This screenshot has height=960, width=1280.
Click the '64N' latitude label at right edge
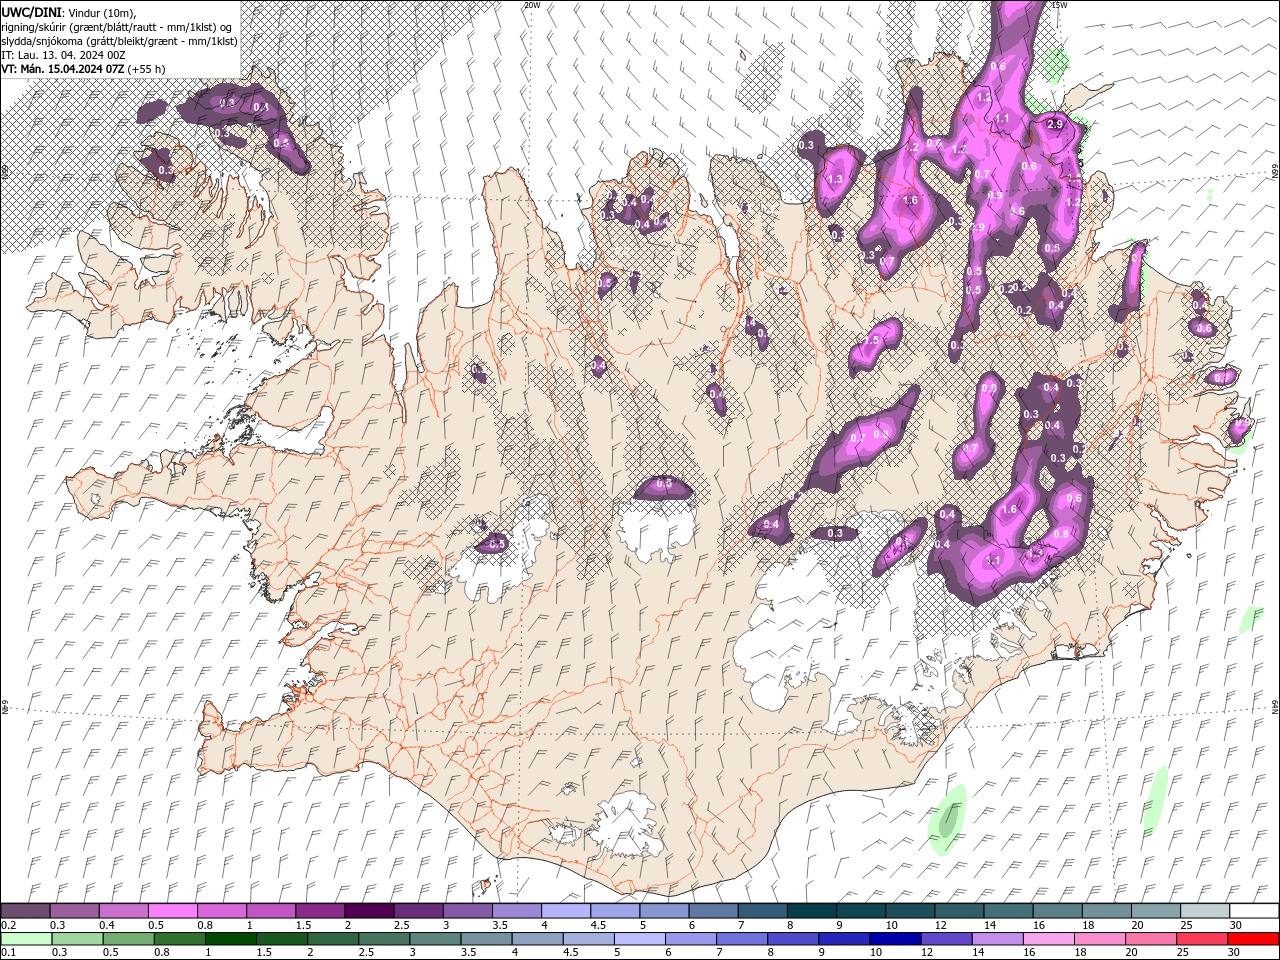1275,707
